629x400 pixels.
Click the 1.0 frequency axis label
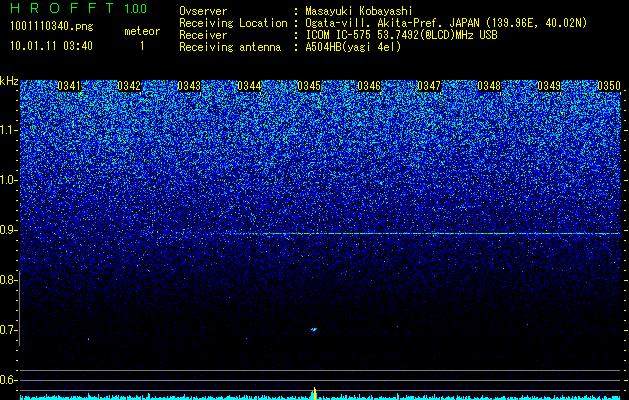click(8, 180)
